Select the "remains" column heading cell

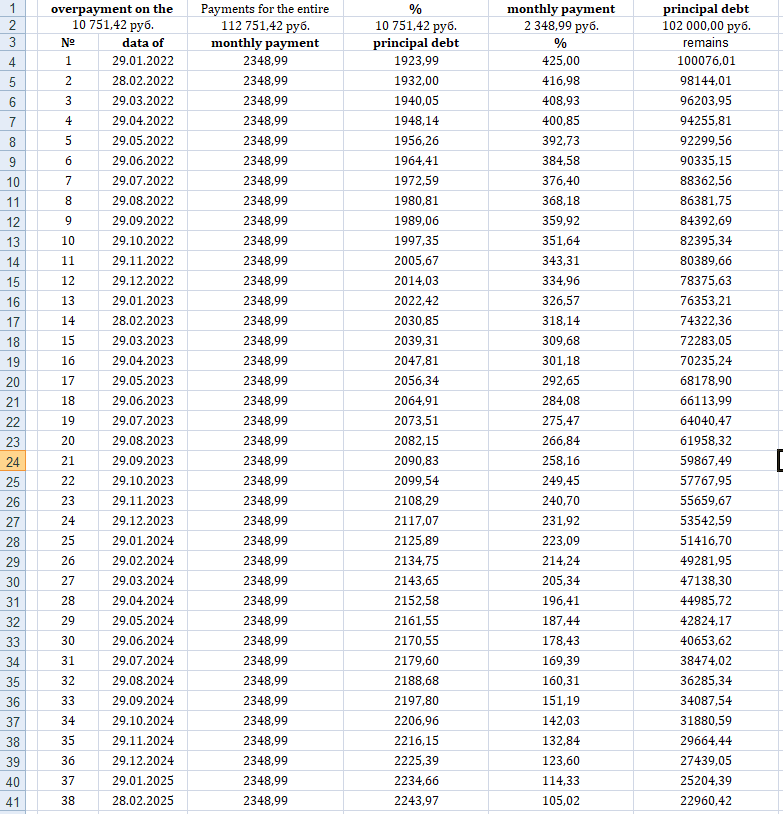(705, 43)
